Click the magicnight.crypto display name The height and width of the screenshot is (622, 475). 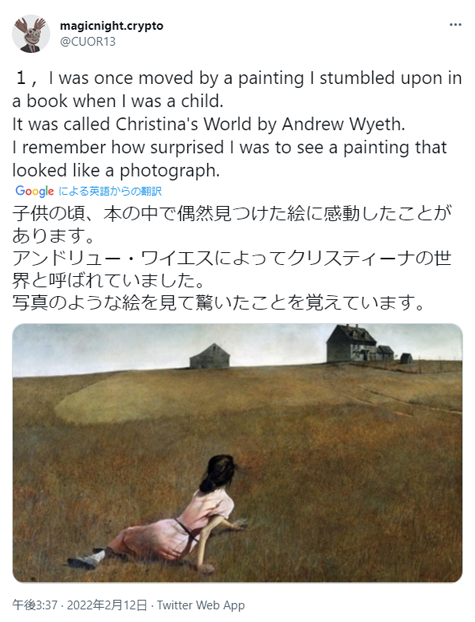coord(112,26)
